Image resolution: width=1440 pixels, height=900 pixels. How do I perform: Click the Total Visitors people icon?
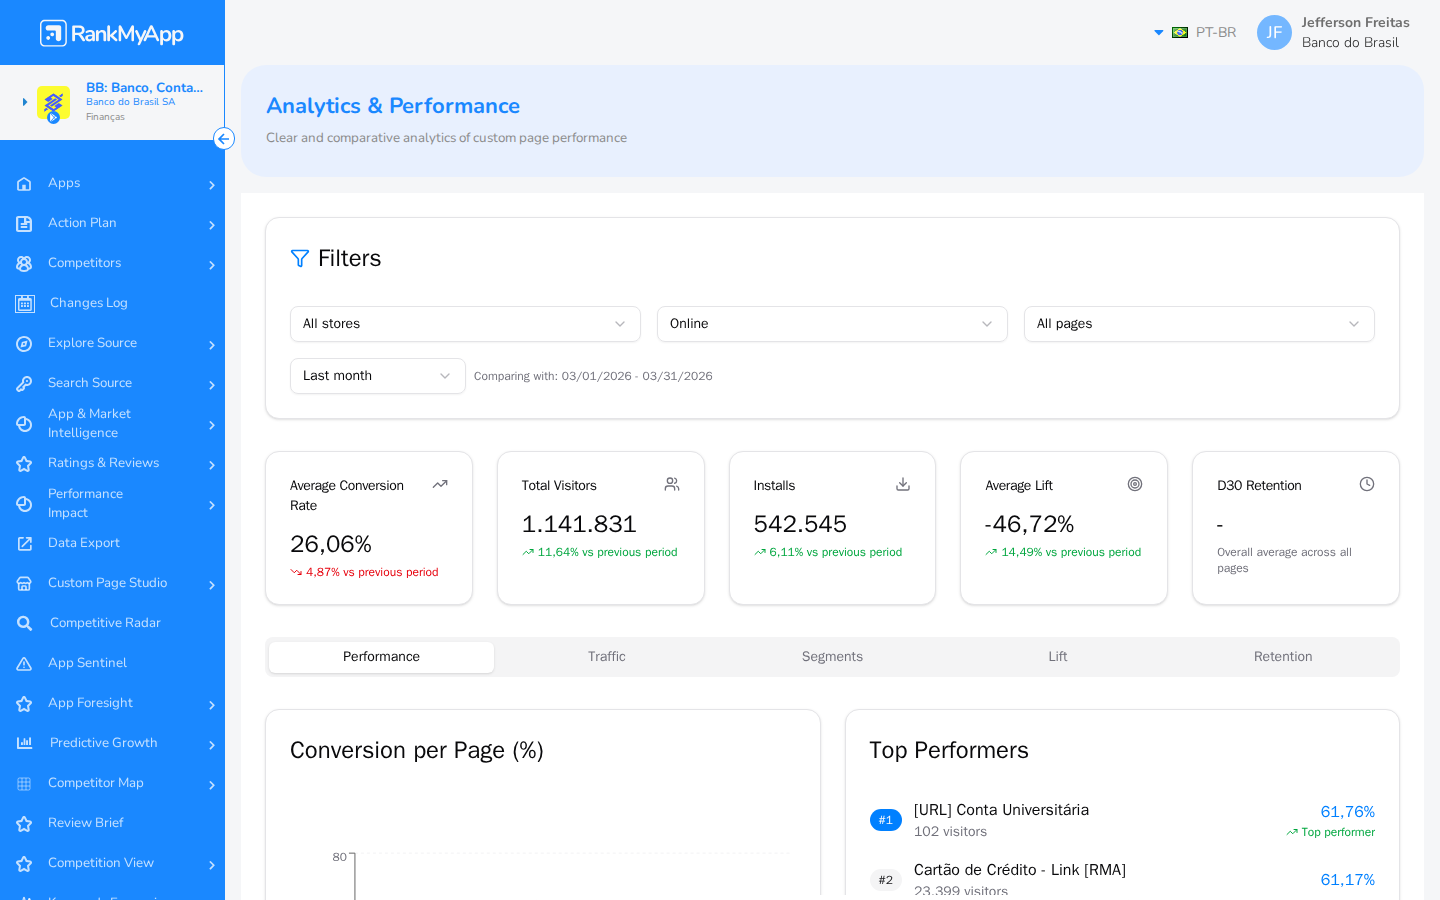(672, 484)
